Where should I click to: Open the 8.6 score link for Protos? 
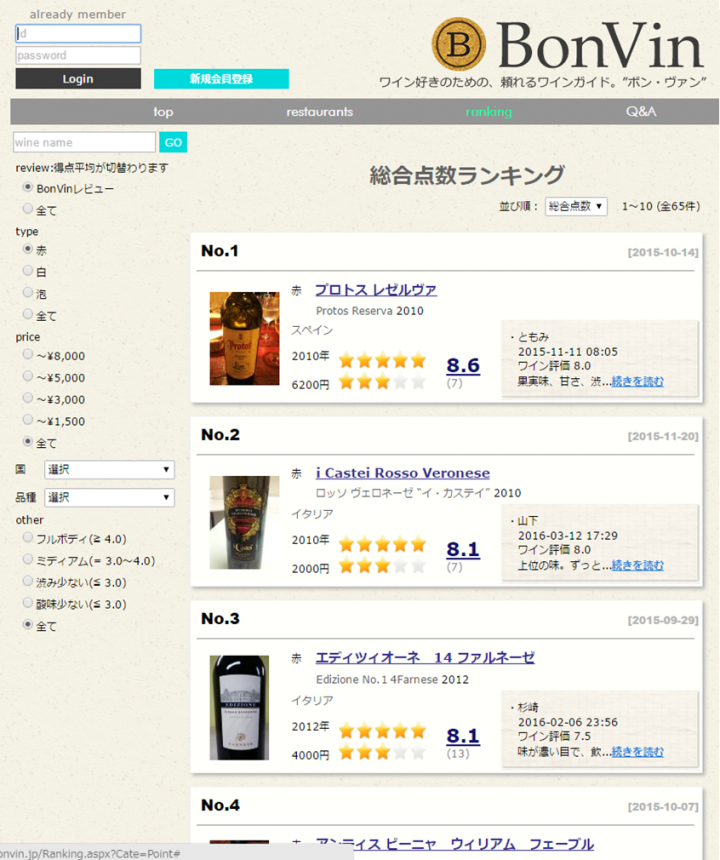[x=463, y=365]
